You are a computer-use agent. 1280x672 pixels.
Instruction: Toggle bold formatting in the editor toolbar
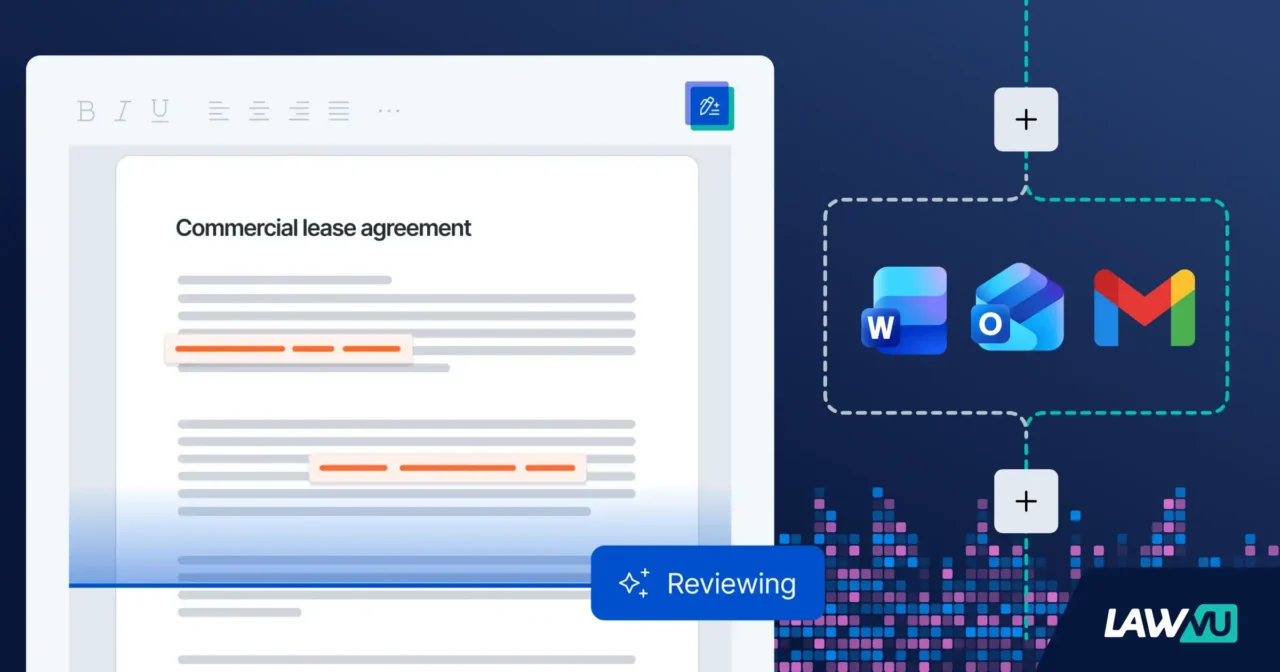click(x=86, y=111)
